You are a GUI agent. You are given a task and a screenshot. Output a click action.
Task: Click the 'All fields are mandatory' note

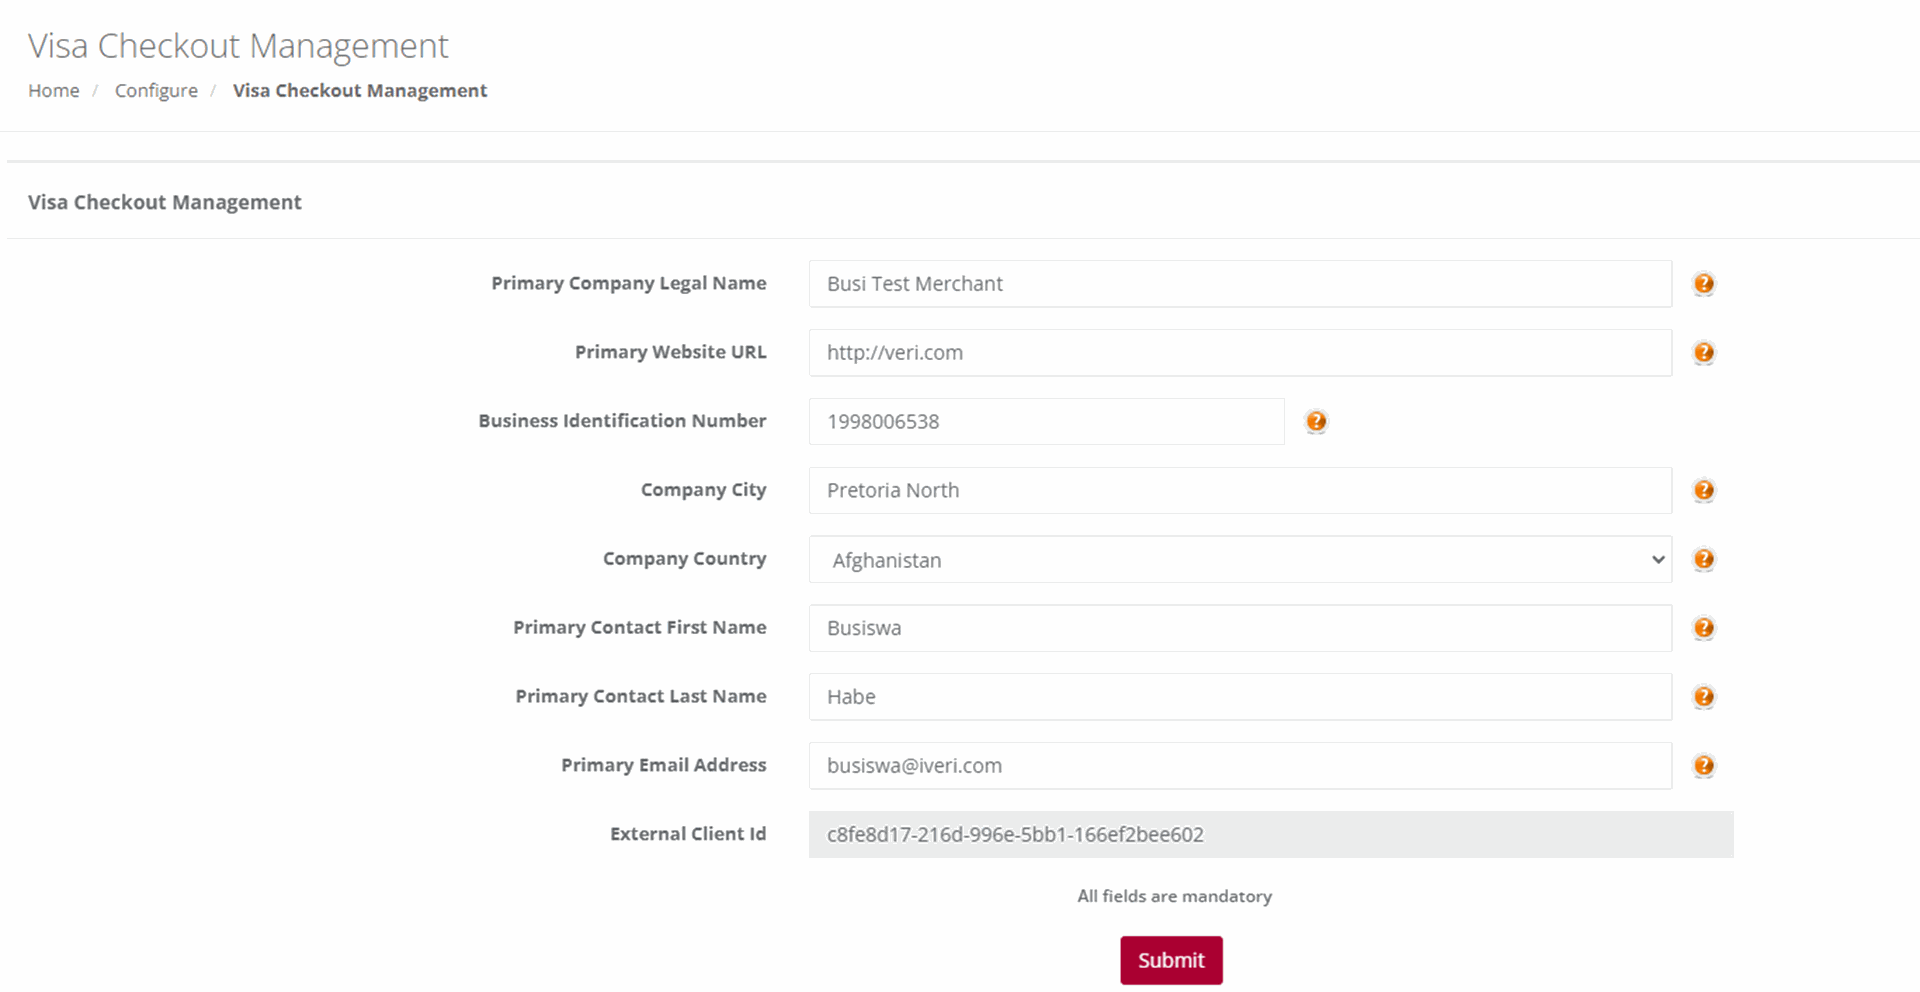tap(1175, 896)
